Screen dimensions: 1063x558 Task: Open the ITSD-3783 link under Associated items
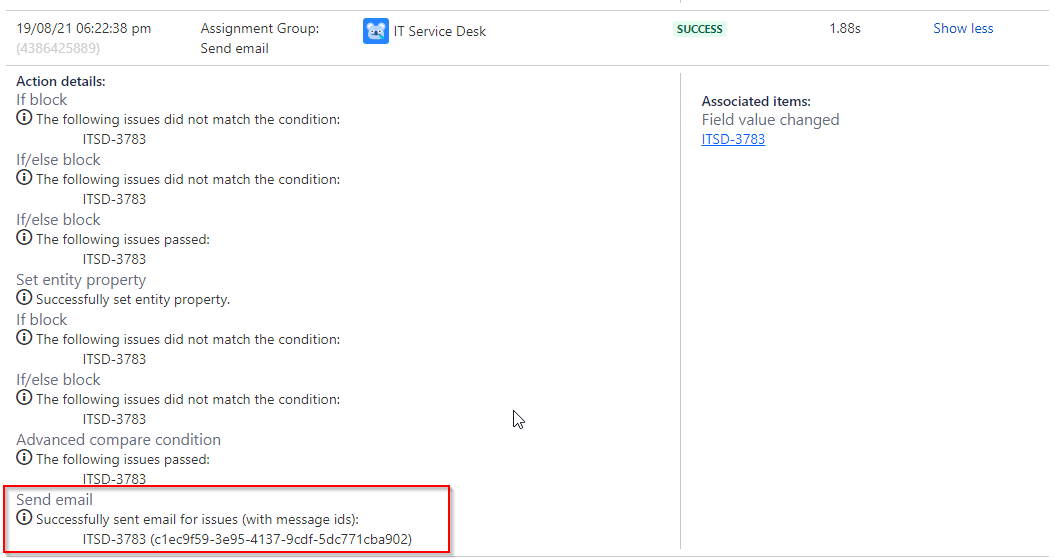(733, 139)
